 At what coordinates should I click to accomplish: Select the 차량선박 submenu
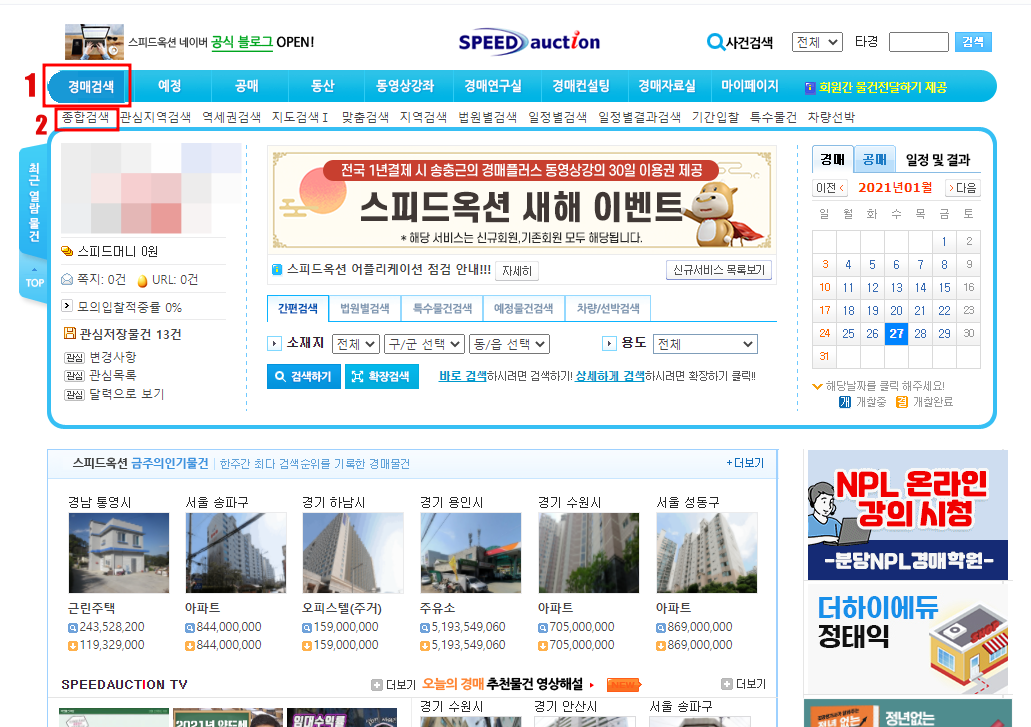point(831,117)
